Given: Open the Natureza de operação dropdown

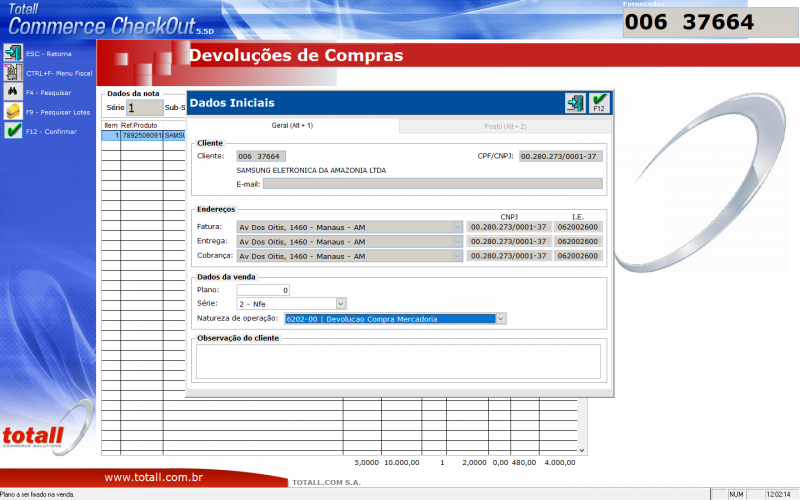Looking at the screenshot, I should 501,319.
